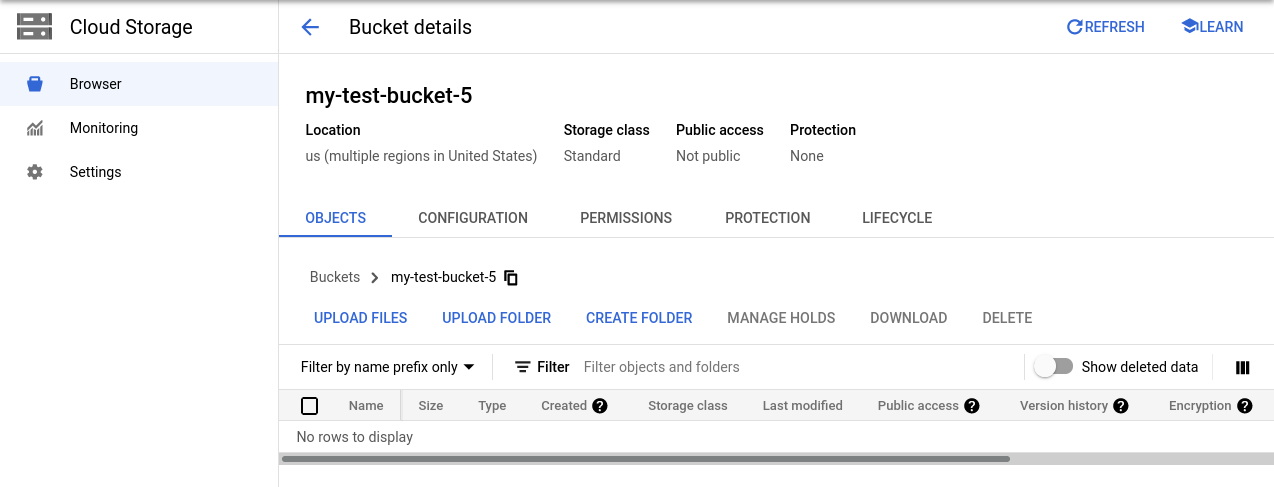Sort by the Name column header

pyautogui.click(x=366, y=405)
